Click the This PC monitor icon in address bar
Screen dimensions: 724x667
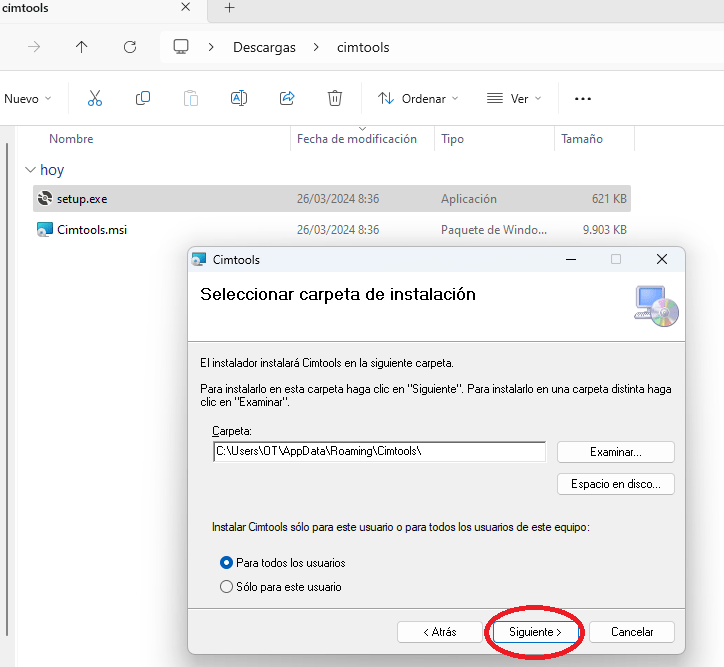(x=181, y=47)
